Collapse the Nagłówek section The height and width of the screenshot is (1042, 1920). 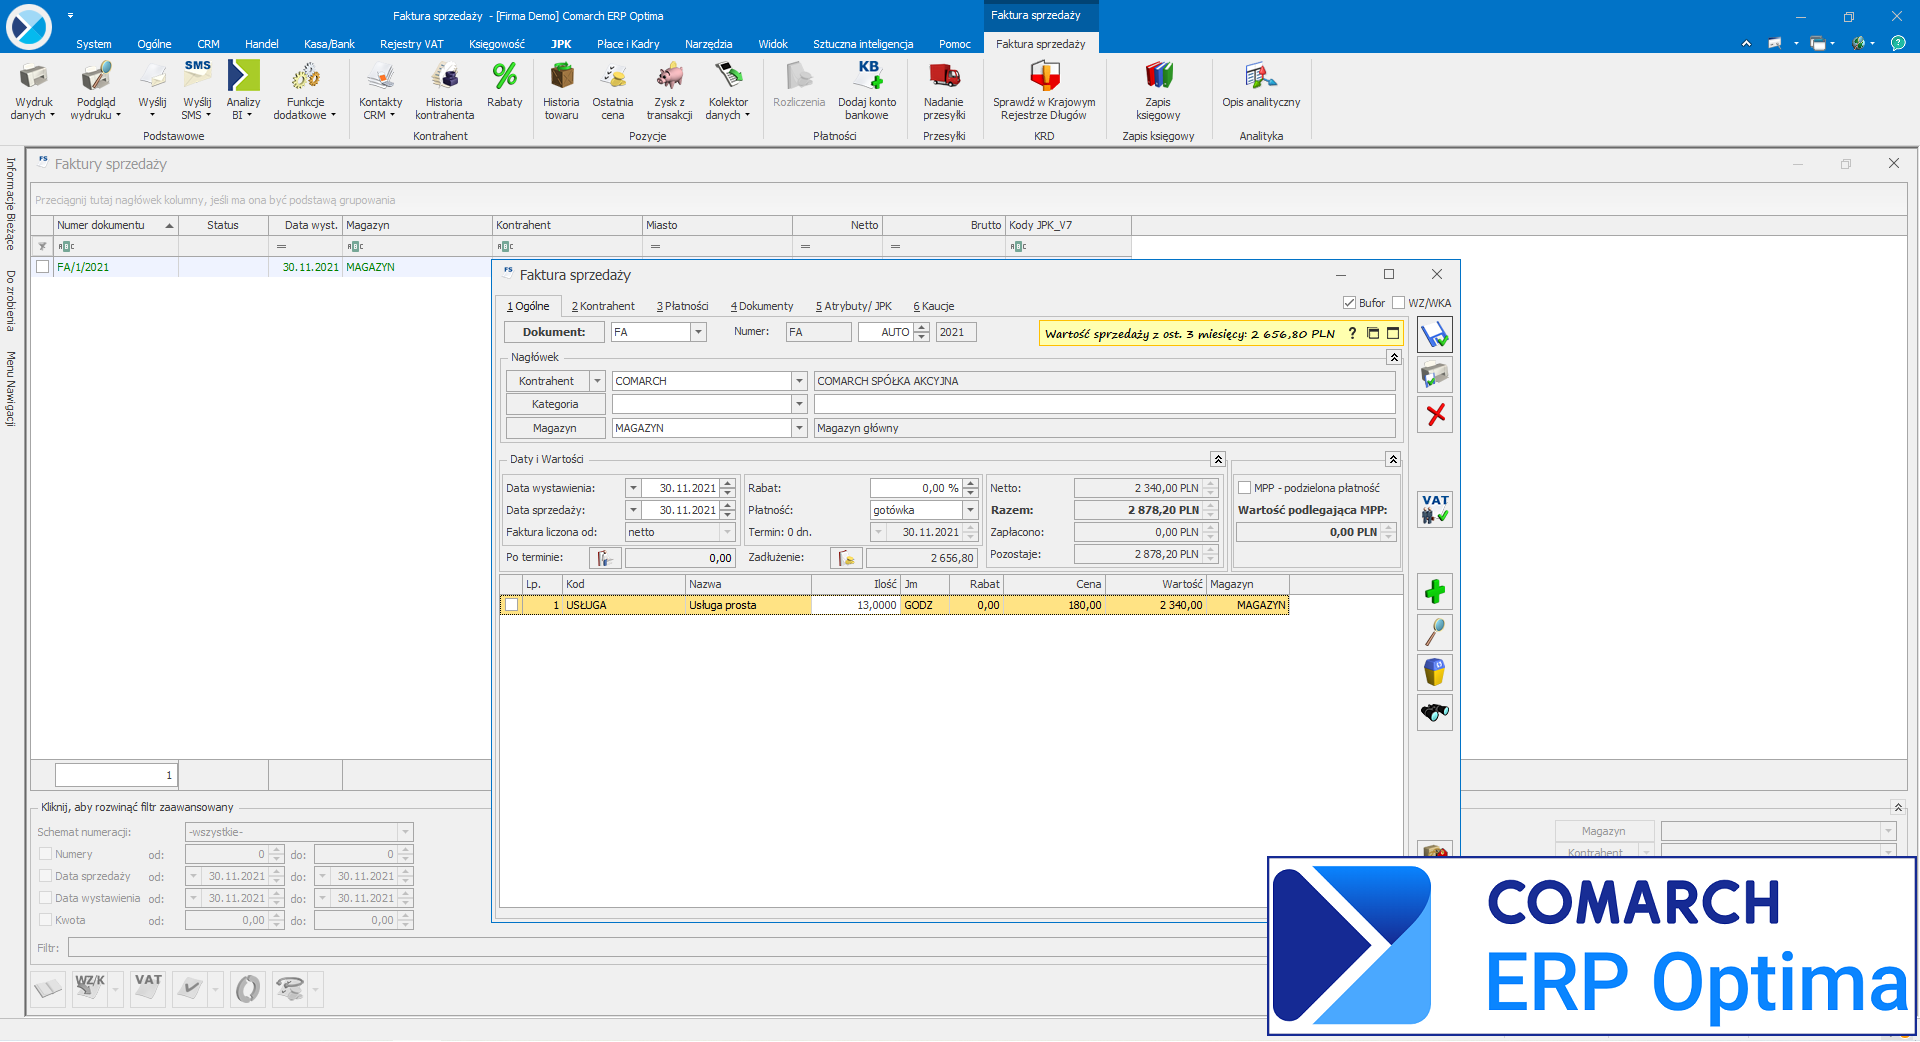(1394, 358)
